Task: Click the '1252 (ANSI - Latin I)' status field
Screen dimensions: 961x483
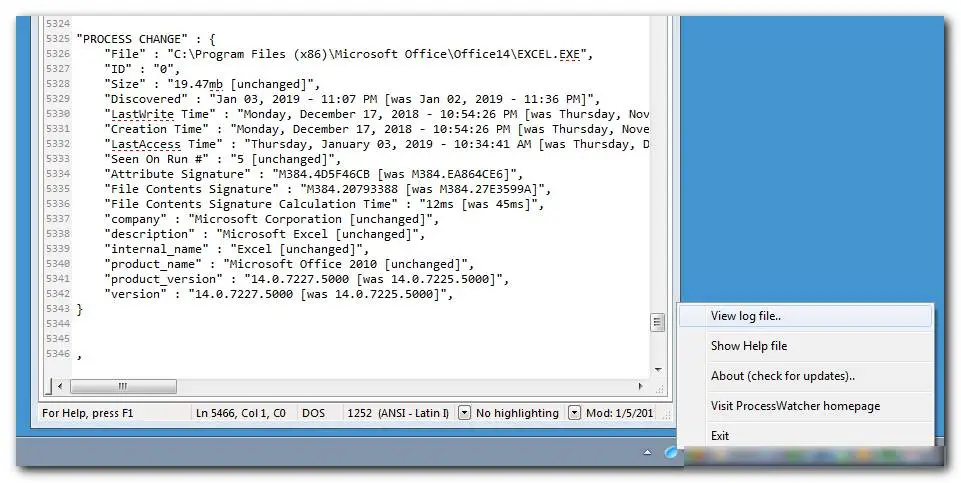Action: point(397,413)
